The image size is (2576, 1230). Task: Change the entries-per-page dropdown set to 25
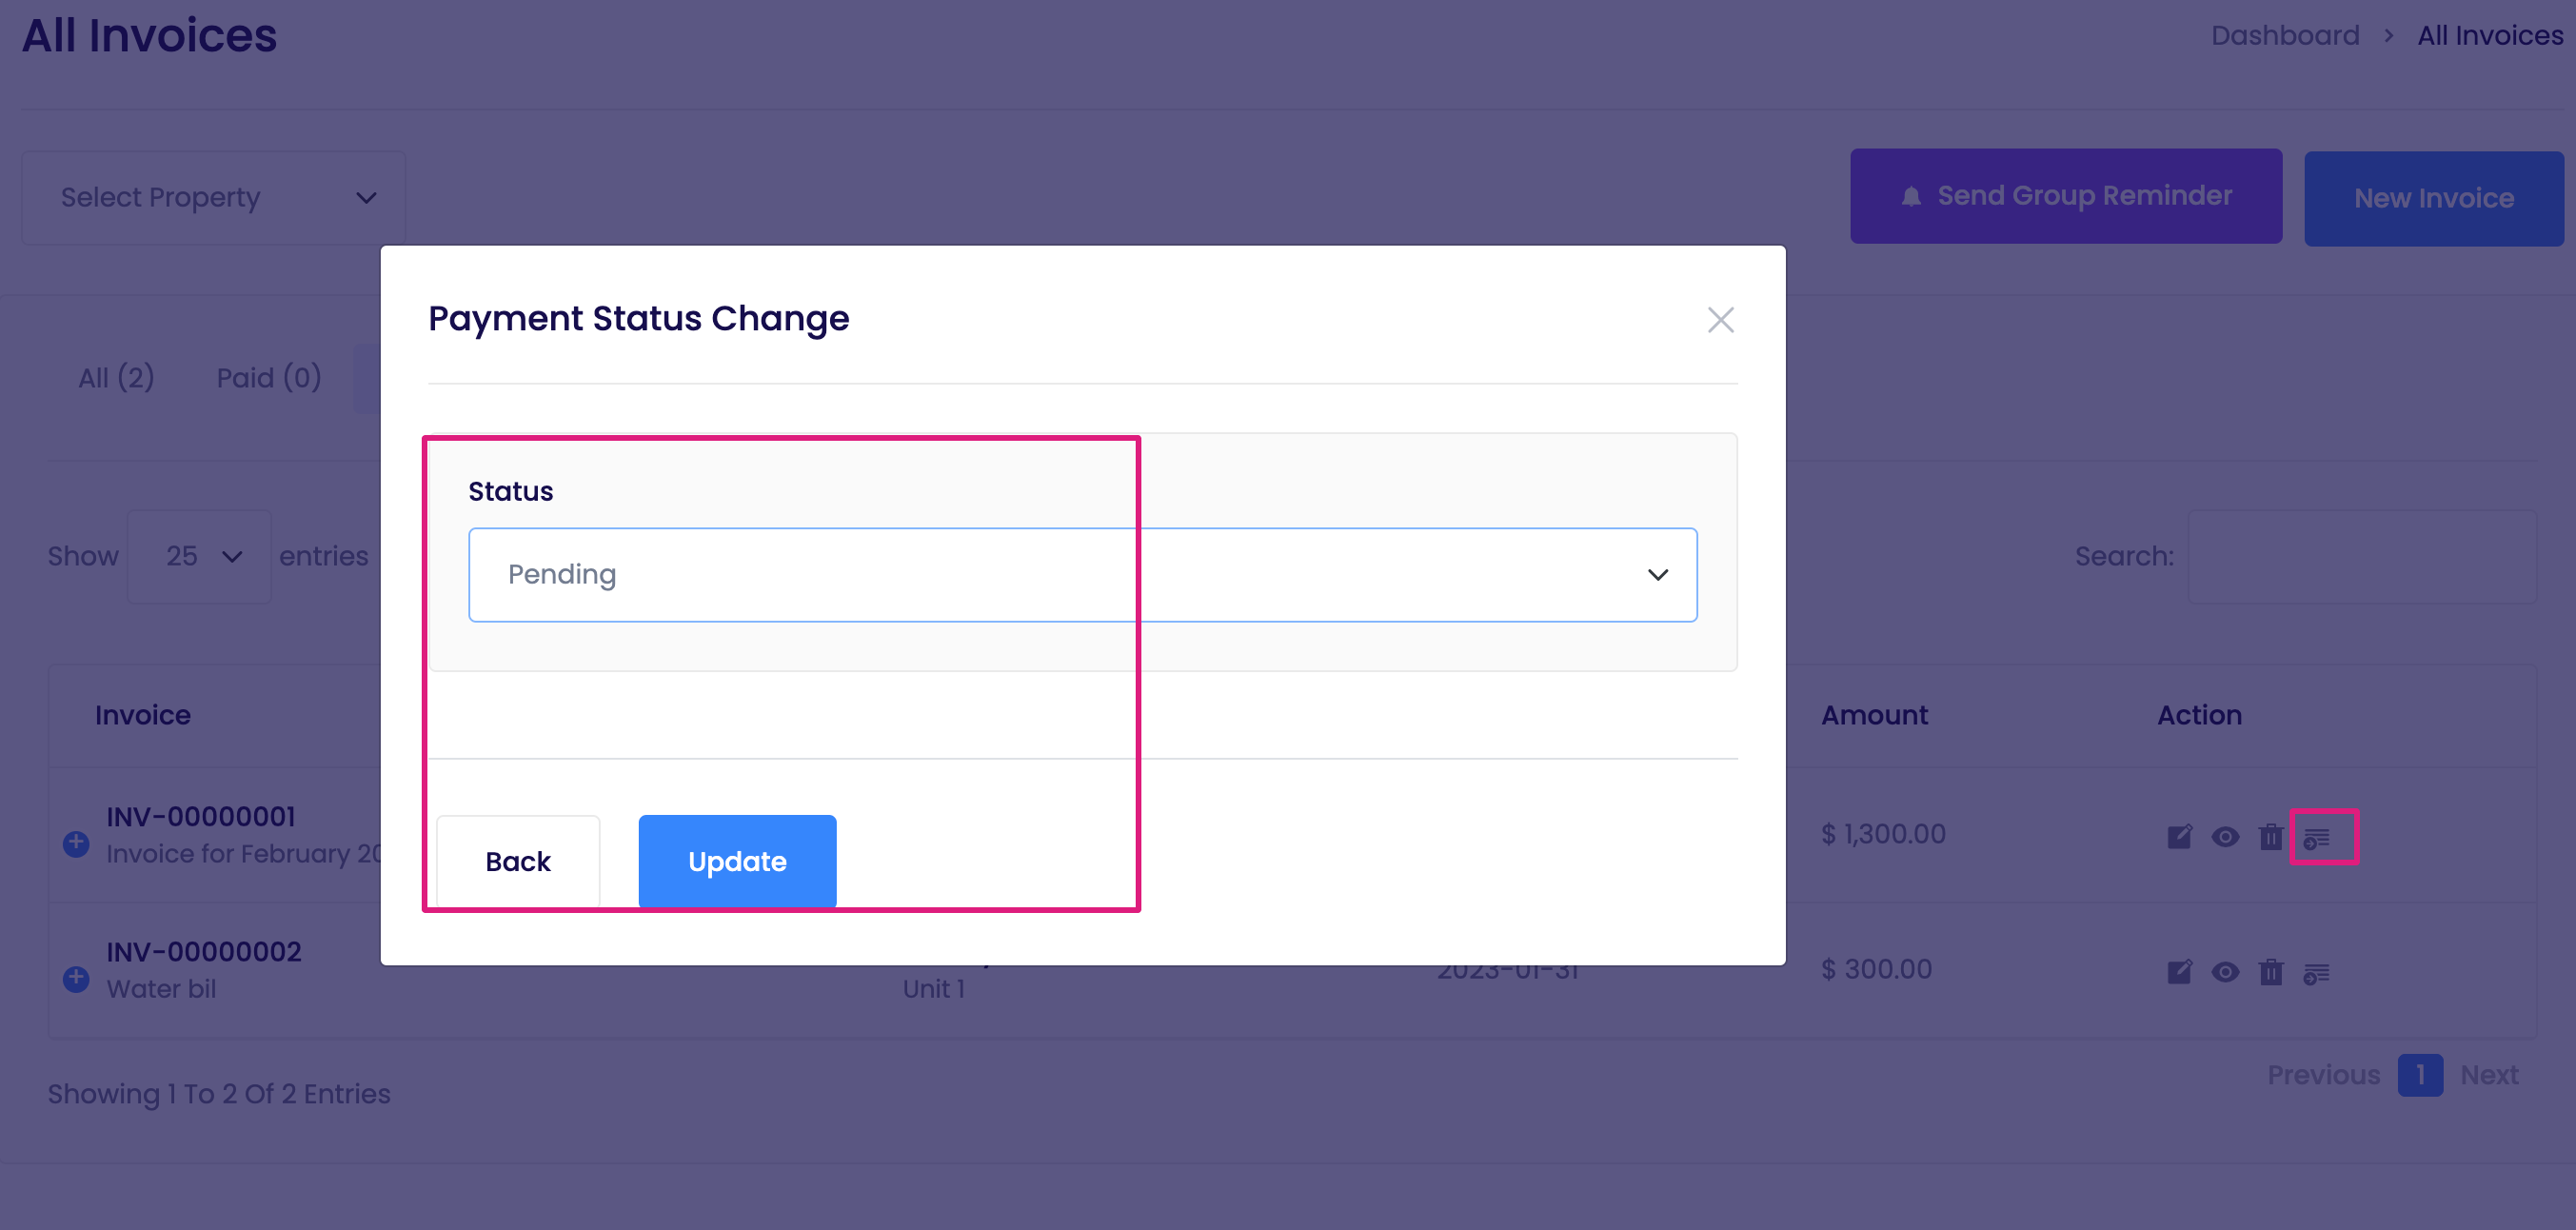coord(200,556)
